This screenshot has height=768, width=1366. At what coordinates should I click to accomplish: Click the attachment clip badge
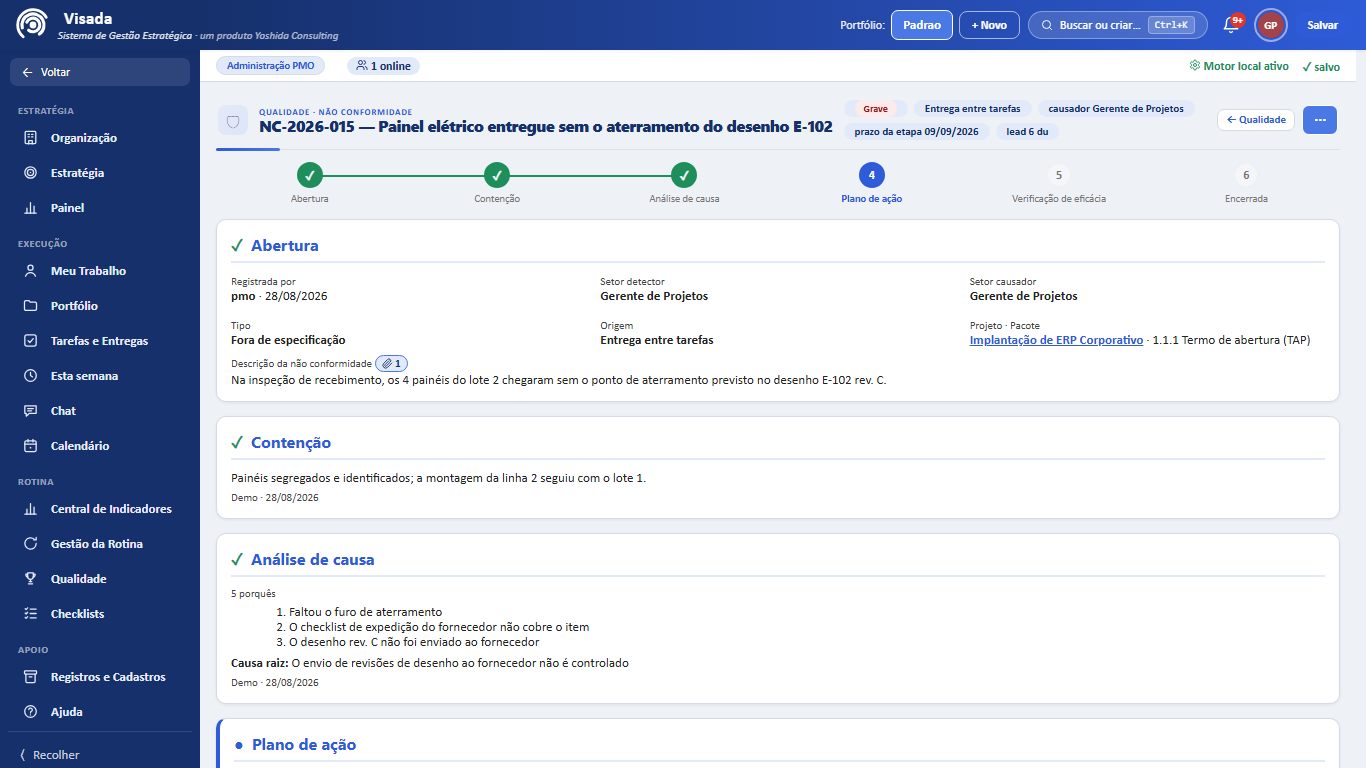[392, 364]
